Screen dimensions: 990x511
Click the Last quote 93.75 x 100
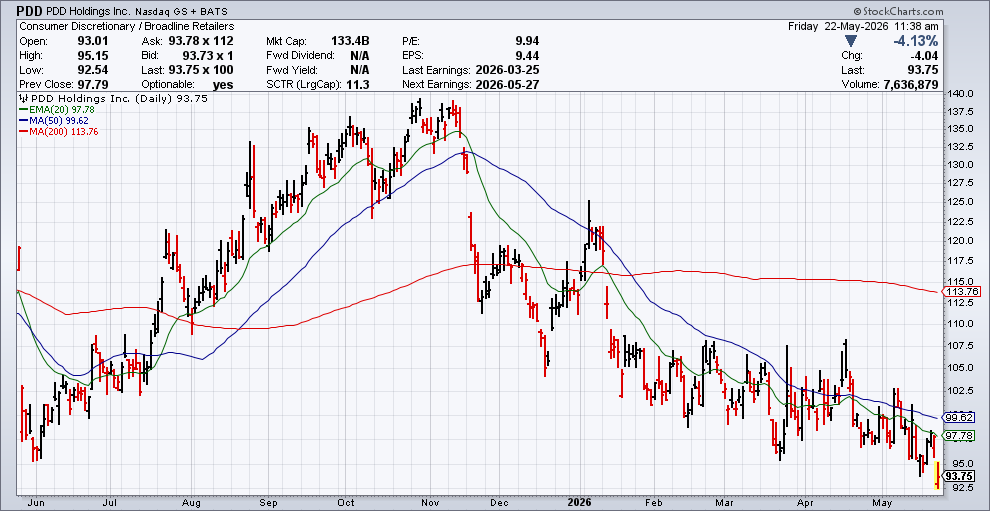pos(201,69)
